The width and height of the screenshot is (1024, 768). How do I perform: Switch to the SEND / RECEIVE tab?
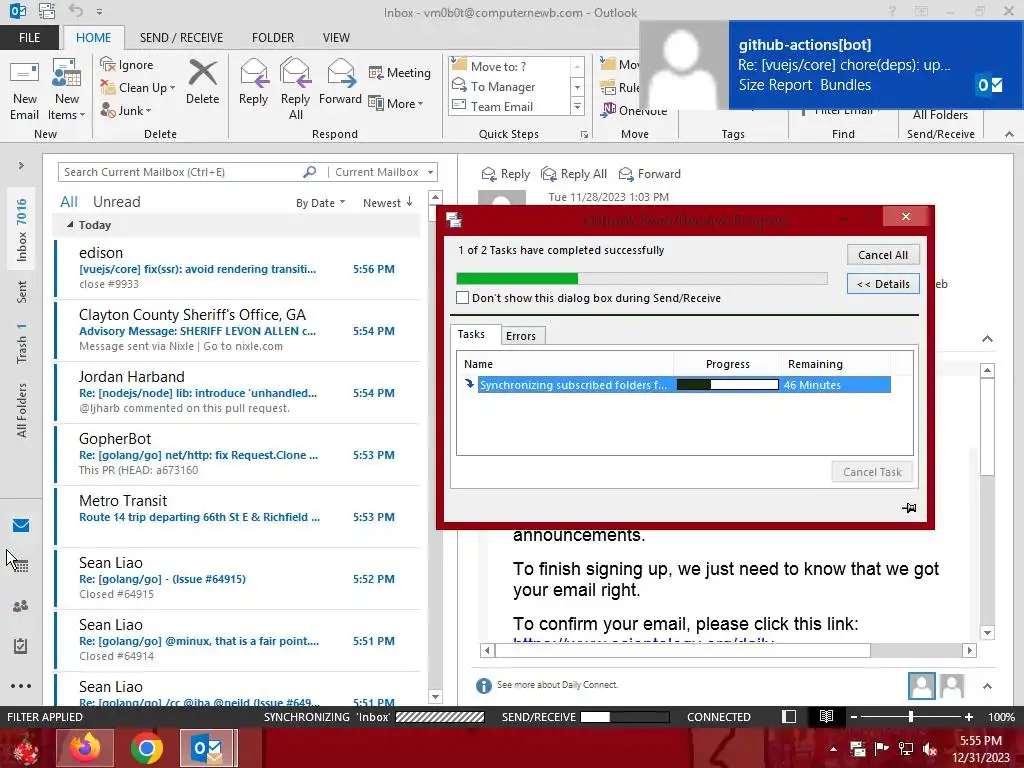(x=181, y=37)
